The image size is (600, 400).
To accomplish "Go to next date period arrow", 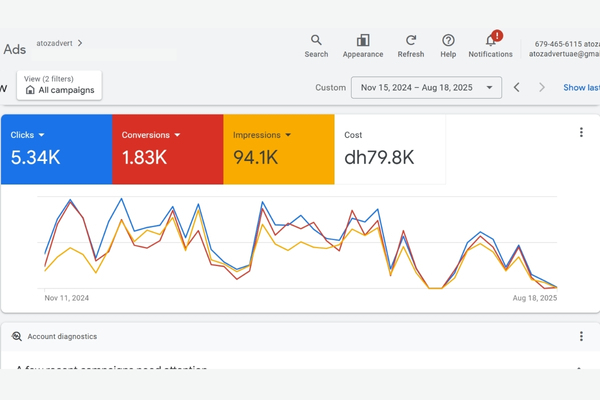I will pyautogui.click(x=542, y=88).
